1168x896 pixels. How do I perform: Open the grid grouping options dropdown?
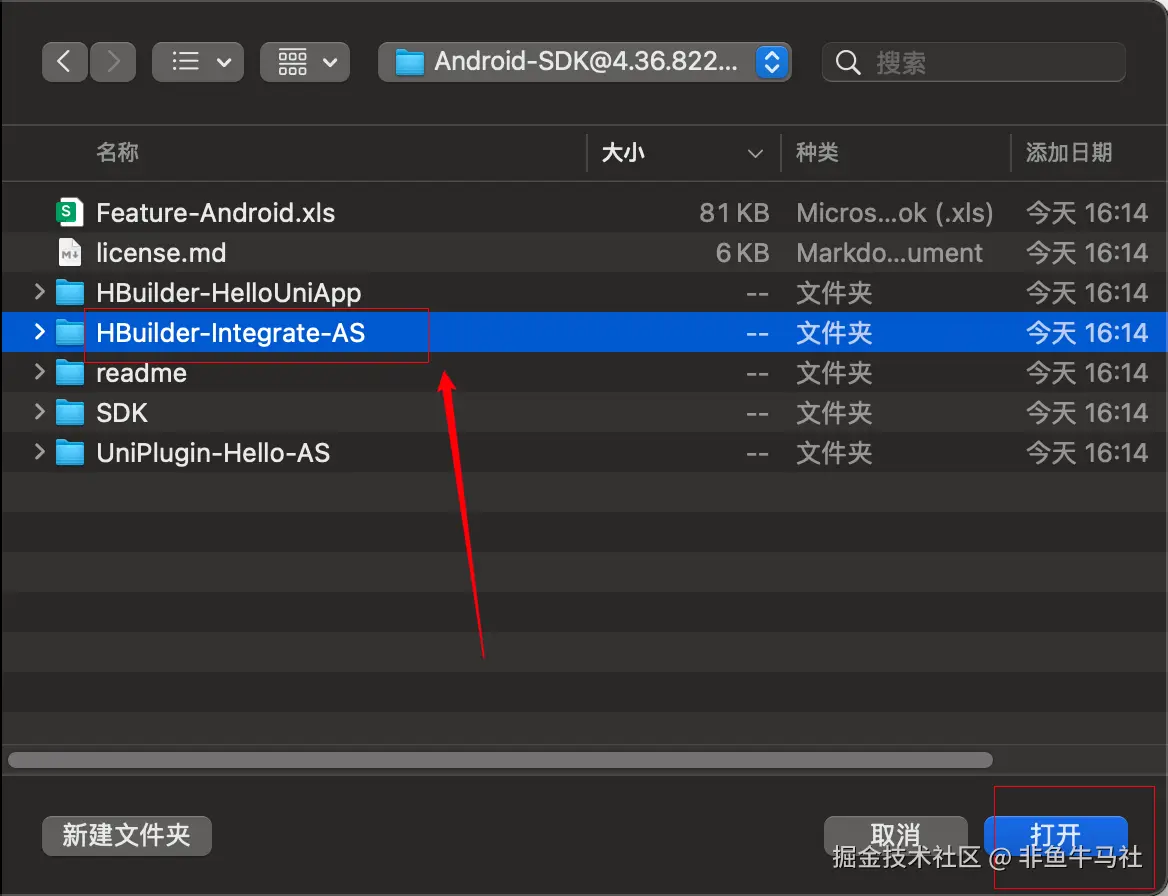pyautogui.click(x=305, y=62)
